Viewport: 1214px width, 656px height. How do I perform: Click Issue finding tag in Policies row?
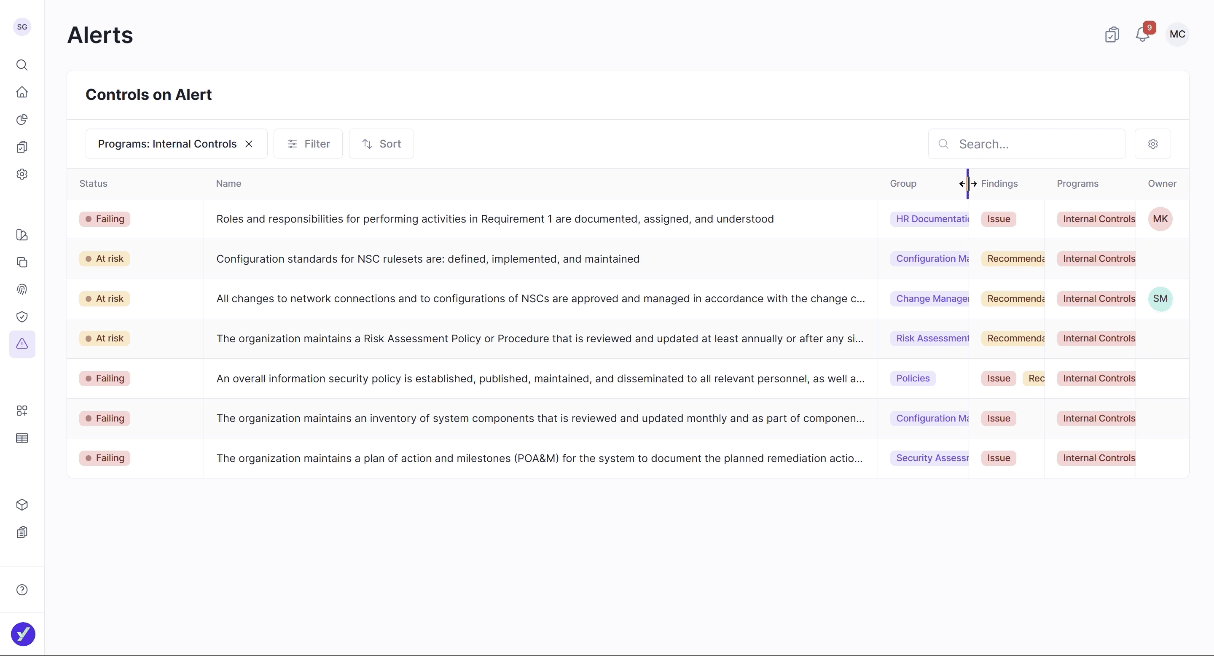[999, 379]
